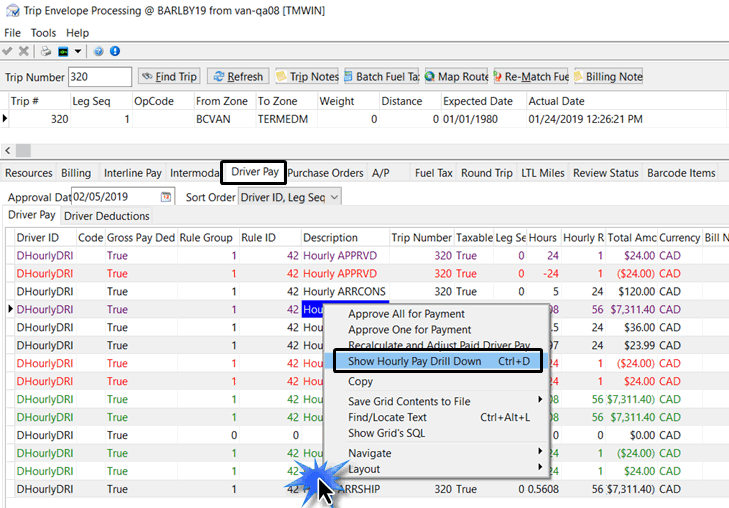Open Trip Notes

point(306,77)
